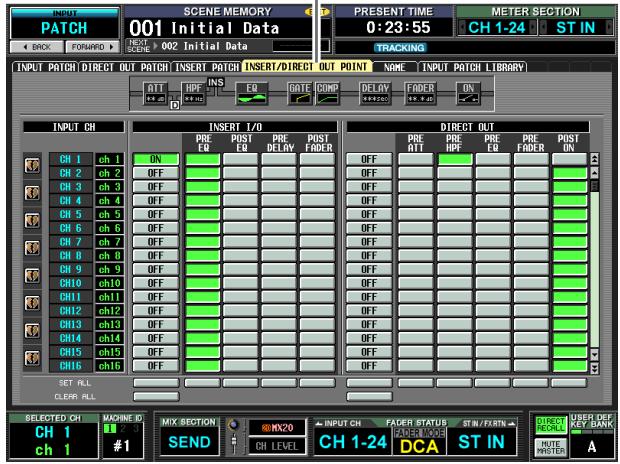The image size is (620, 464).
Task: Select the INSERT/DIRECT OUT POINT tab
Action: point(306,67)
